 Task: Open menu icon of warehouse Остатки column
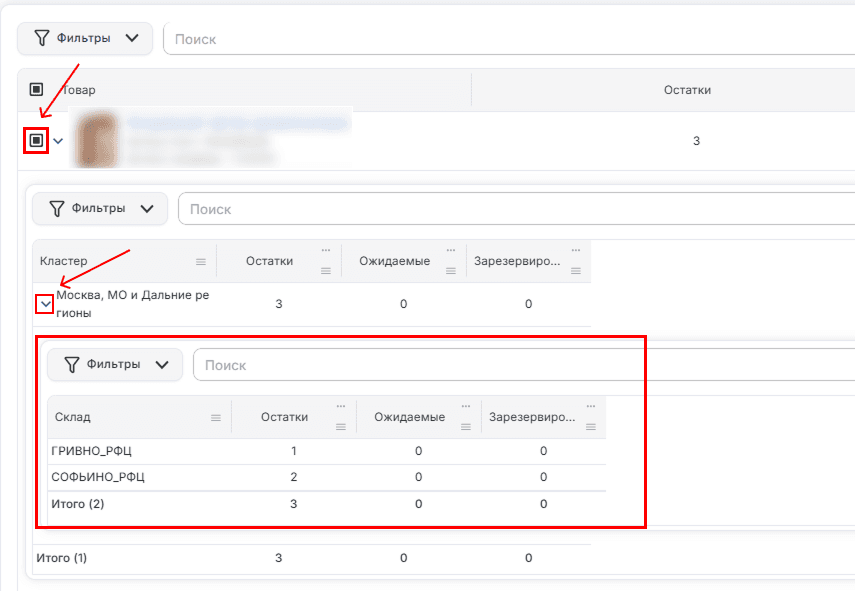pyautogui.click(x=341, y=427)
